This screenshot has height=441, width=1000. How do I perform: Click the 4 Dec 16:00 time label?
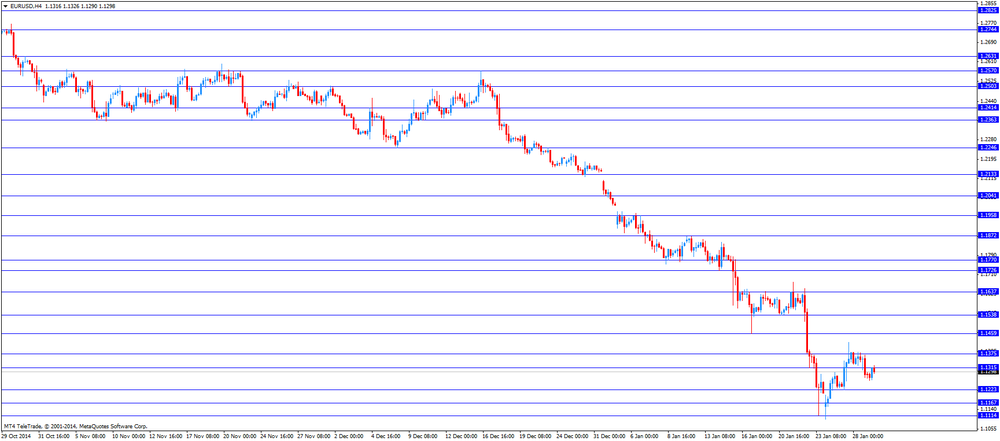[386, 437]
